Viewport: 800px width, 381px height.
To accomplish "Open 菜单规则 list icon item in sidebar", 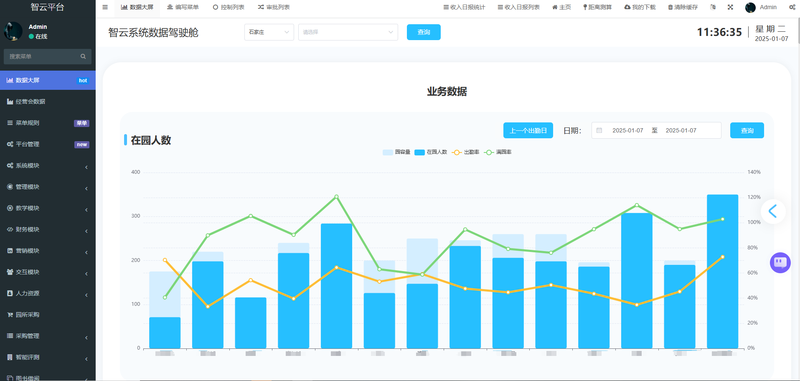I will (47, 123).
